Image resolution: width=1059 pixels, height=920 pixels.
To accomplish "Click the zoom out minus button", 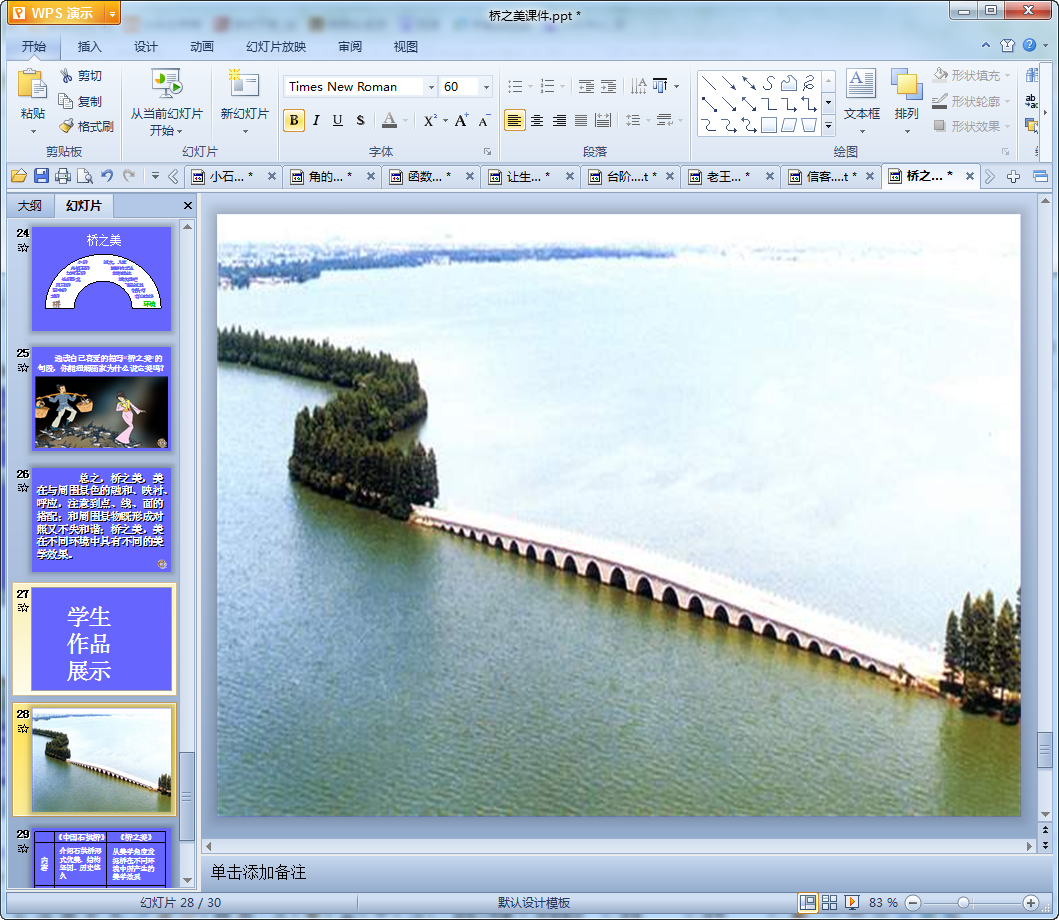I will pyautogui.click(x=912, y=902).
